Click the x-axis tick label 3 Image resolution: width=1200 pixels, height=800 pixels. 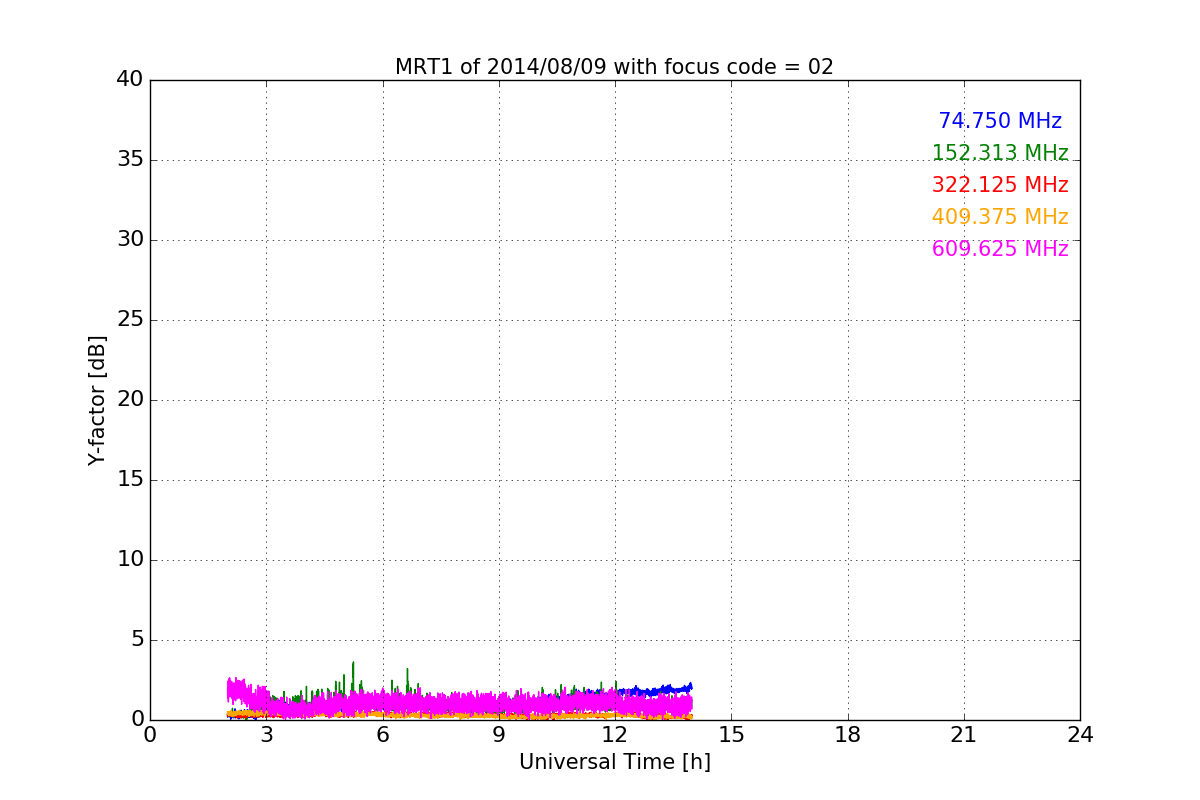(x=266, y=735)
